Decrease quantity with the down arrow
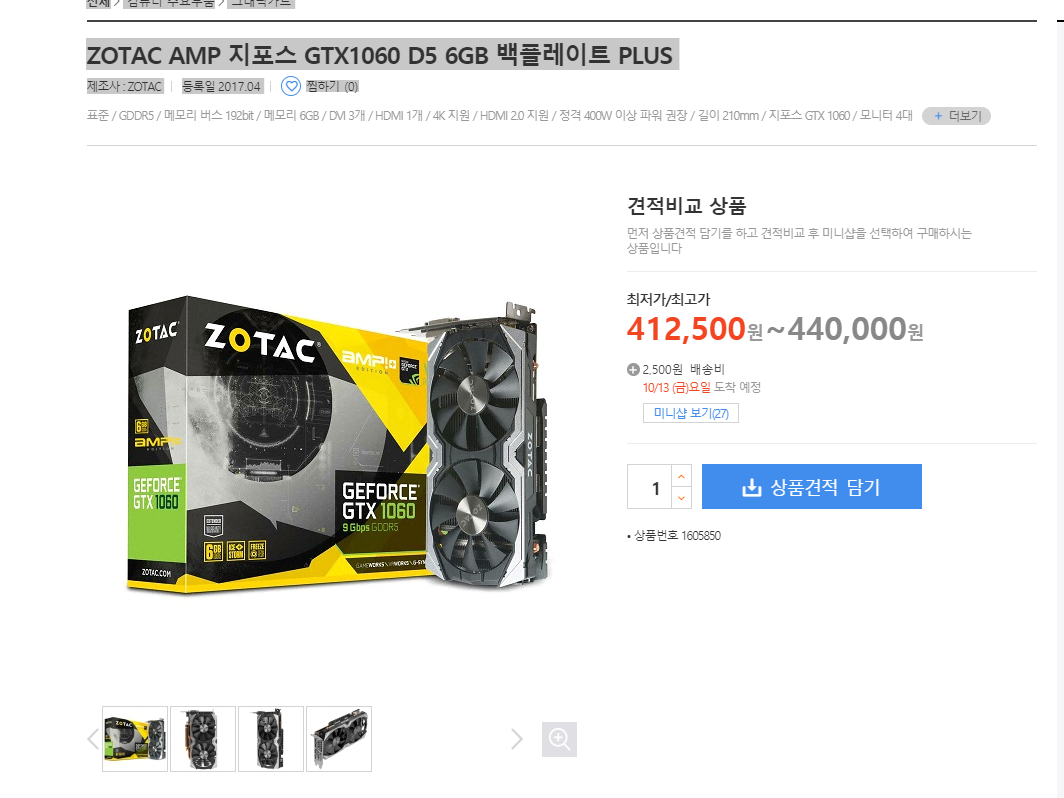1064x798 pixels. point(681,498)
